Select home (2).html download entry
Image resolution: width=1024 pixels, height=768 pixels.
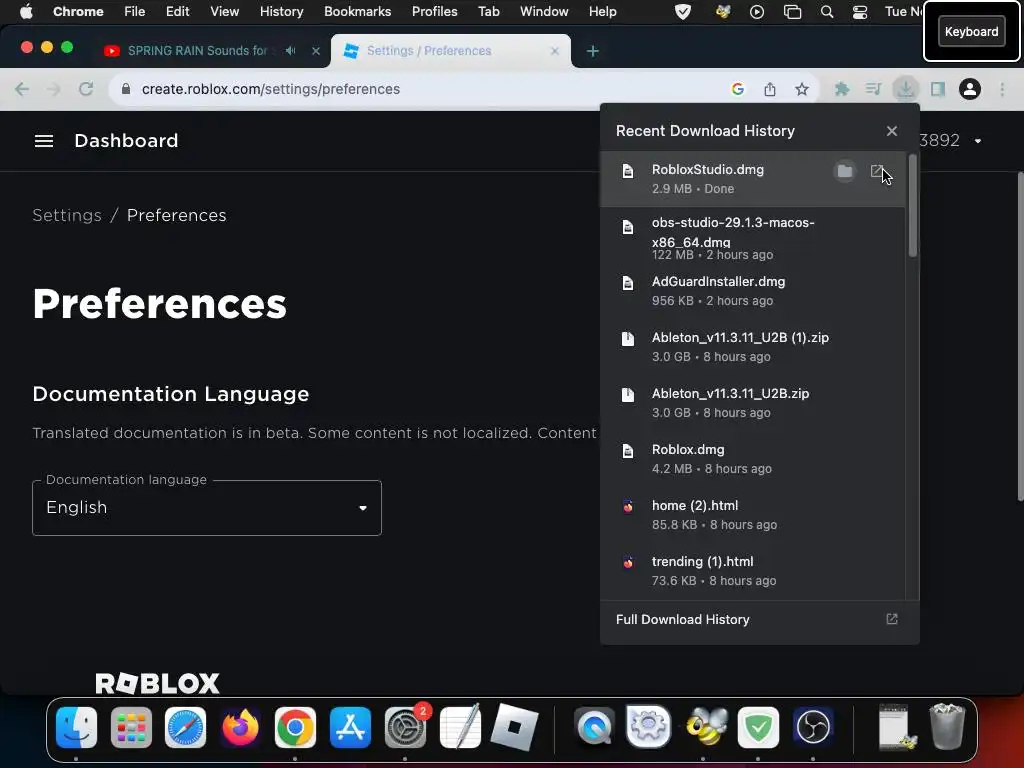coord(752,515)
